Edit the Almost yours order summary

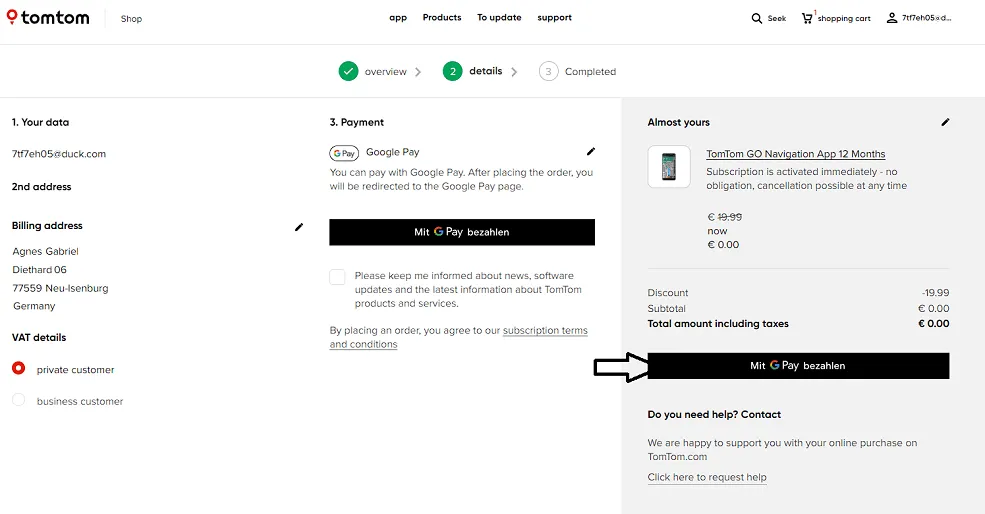coord(945,122)
